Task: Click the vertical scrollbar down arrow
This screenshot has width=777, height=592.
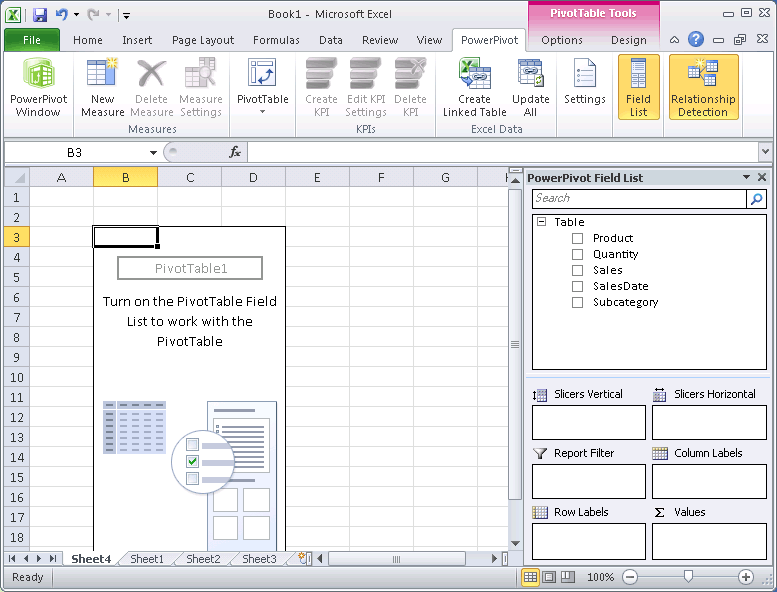Action: [515, 543]
